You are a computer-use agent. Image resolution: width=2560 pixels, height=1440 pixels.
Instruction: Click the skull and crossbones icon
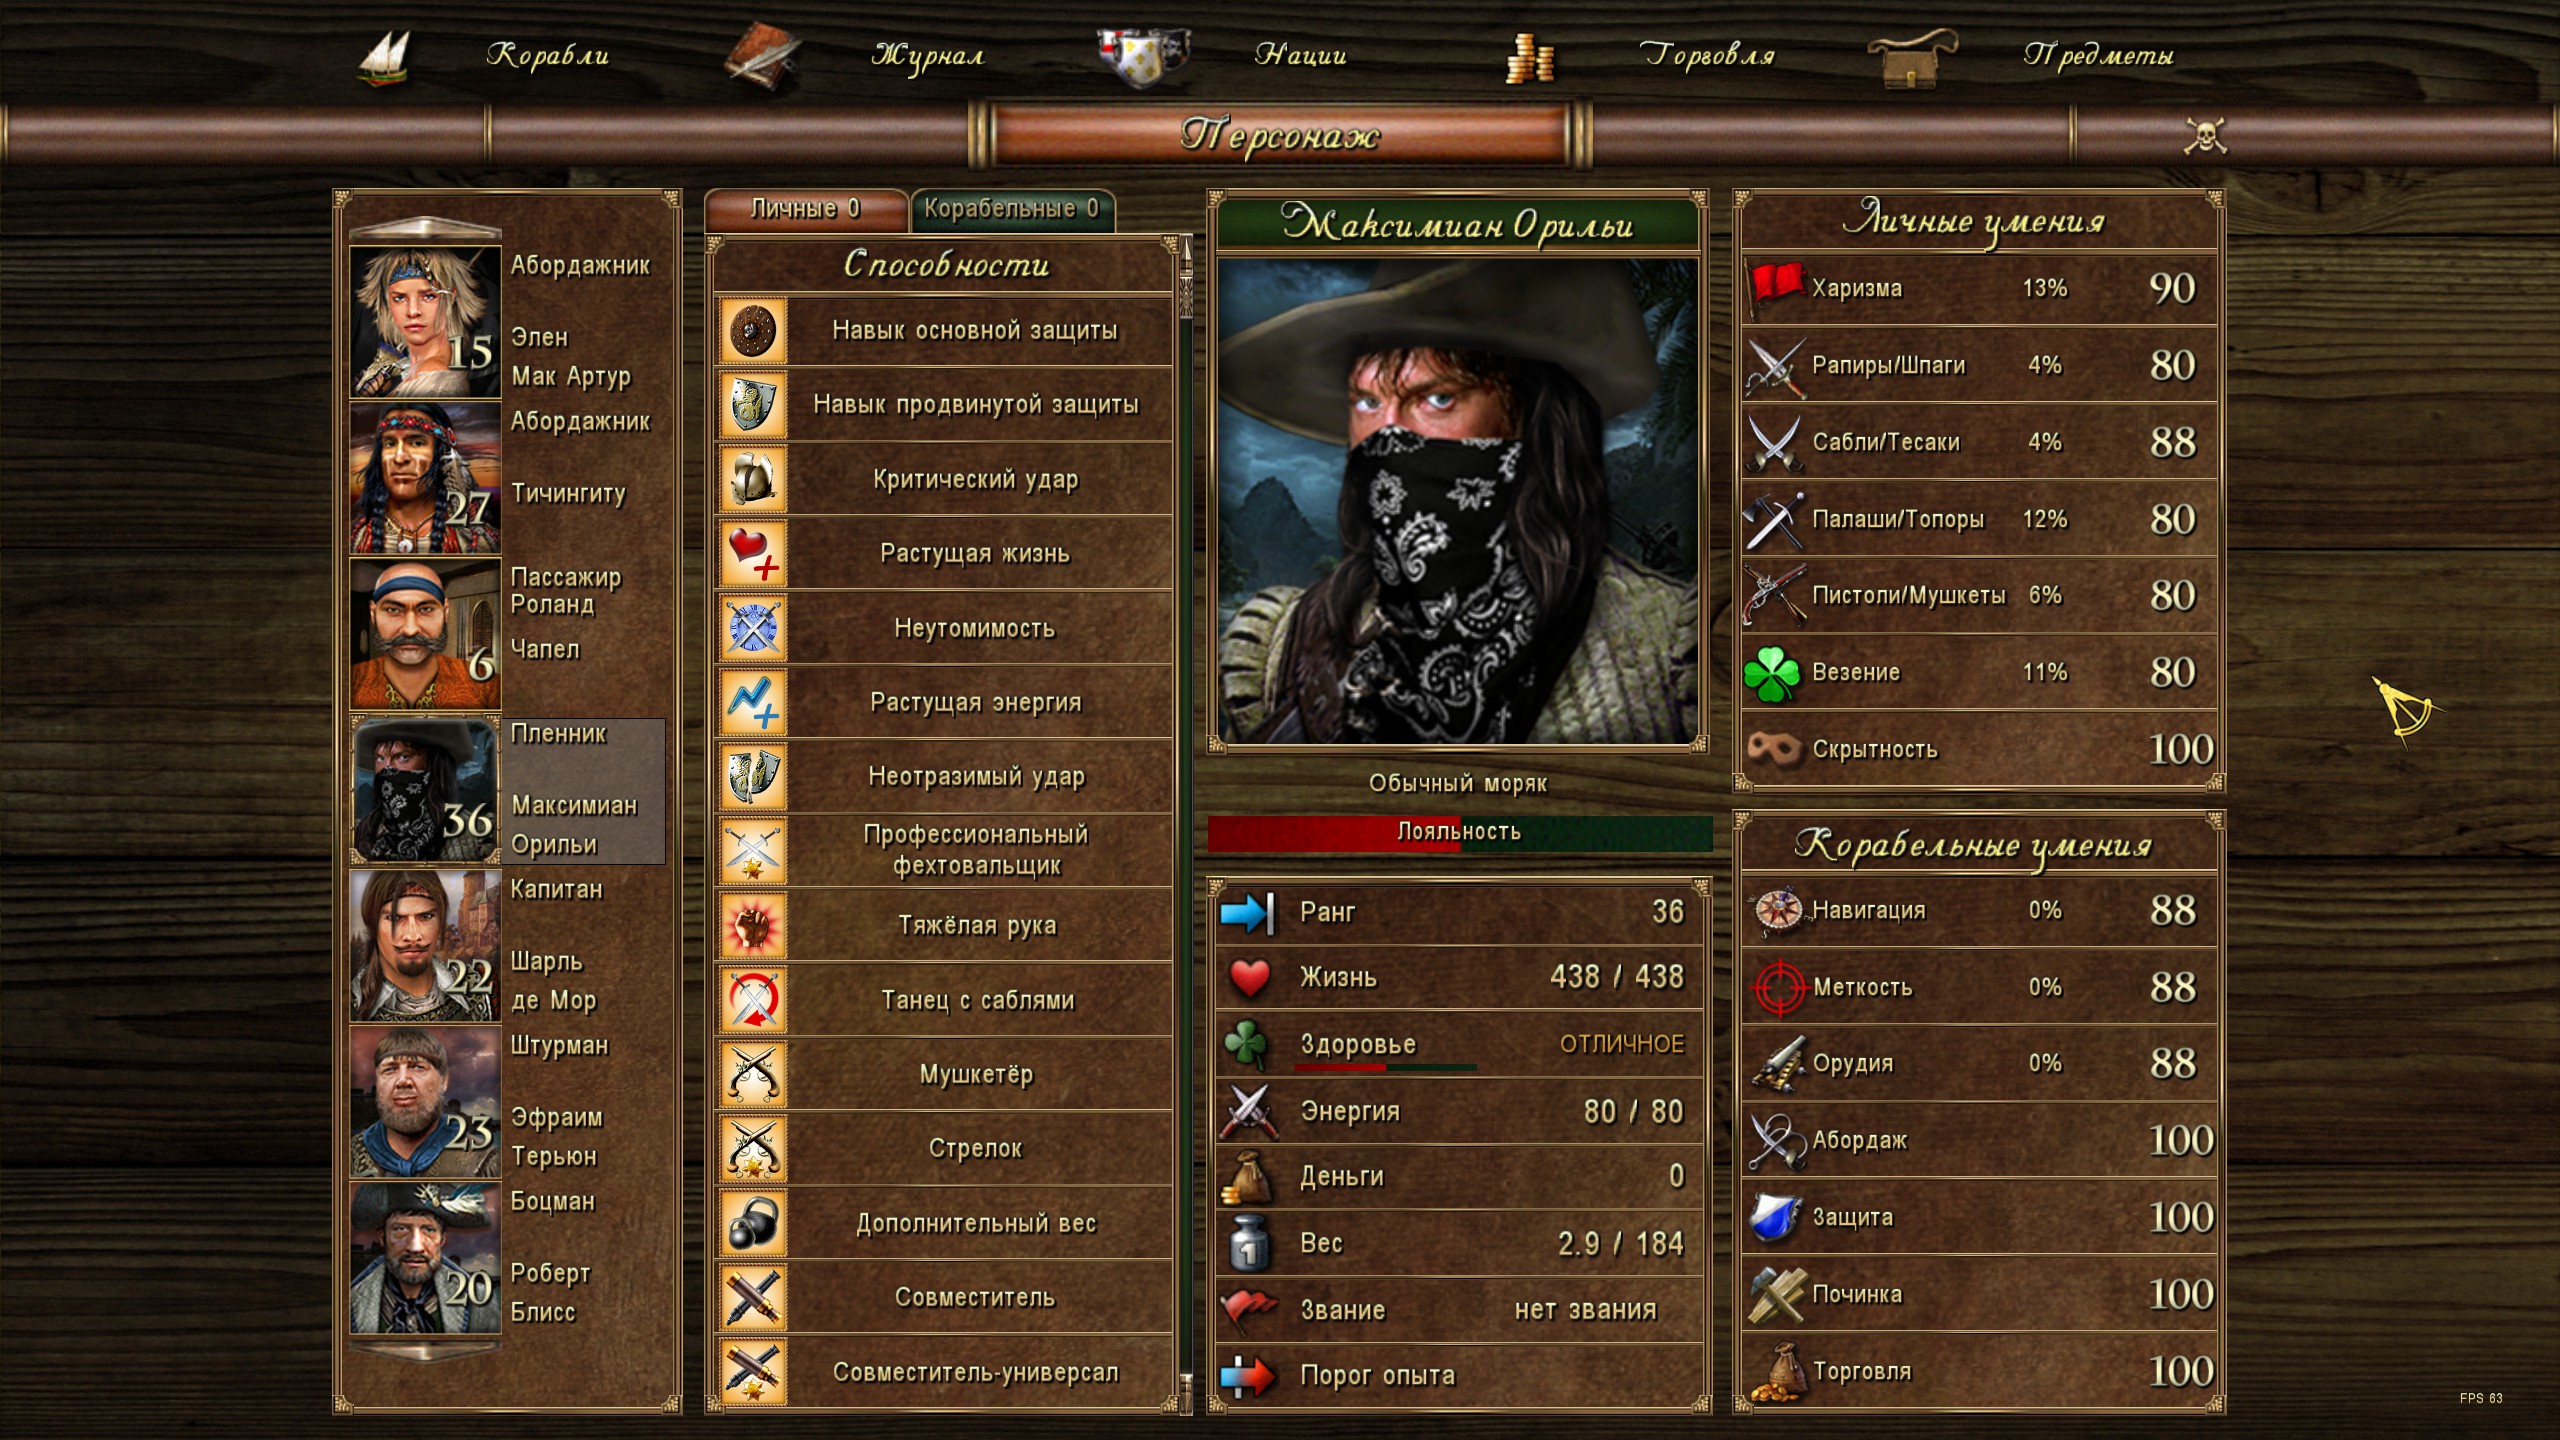(x=2205, y=136)
